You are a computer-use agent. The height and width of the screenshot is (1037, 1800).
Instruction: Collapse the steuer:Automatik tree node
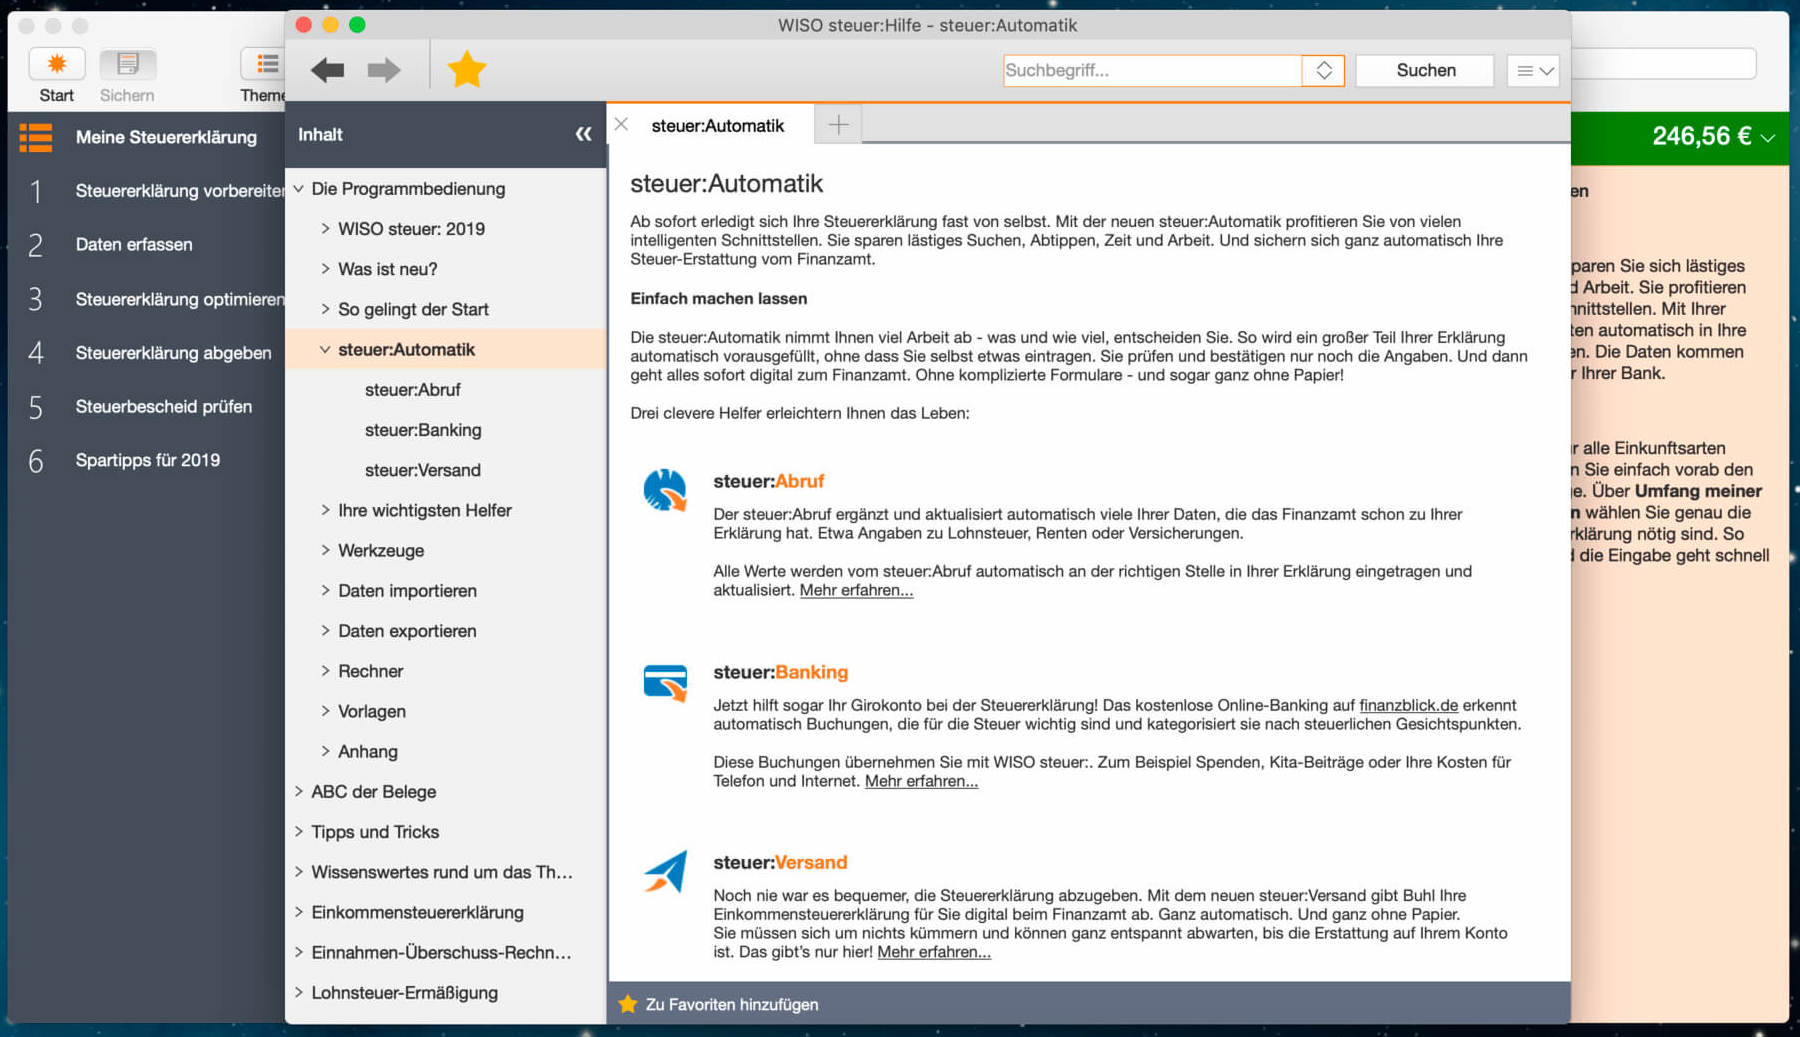(325, 349)
